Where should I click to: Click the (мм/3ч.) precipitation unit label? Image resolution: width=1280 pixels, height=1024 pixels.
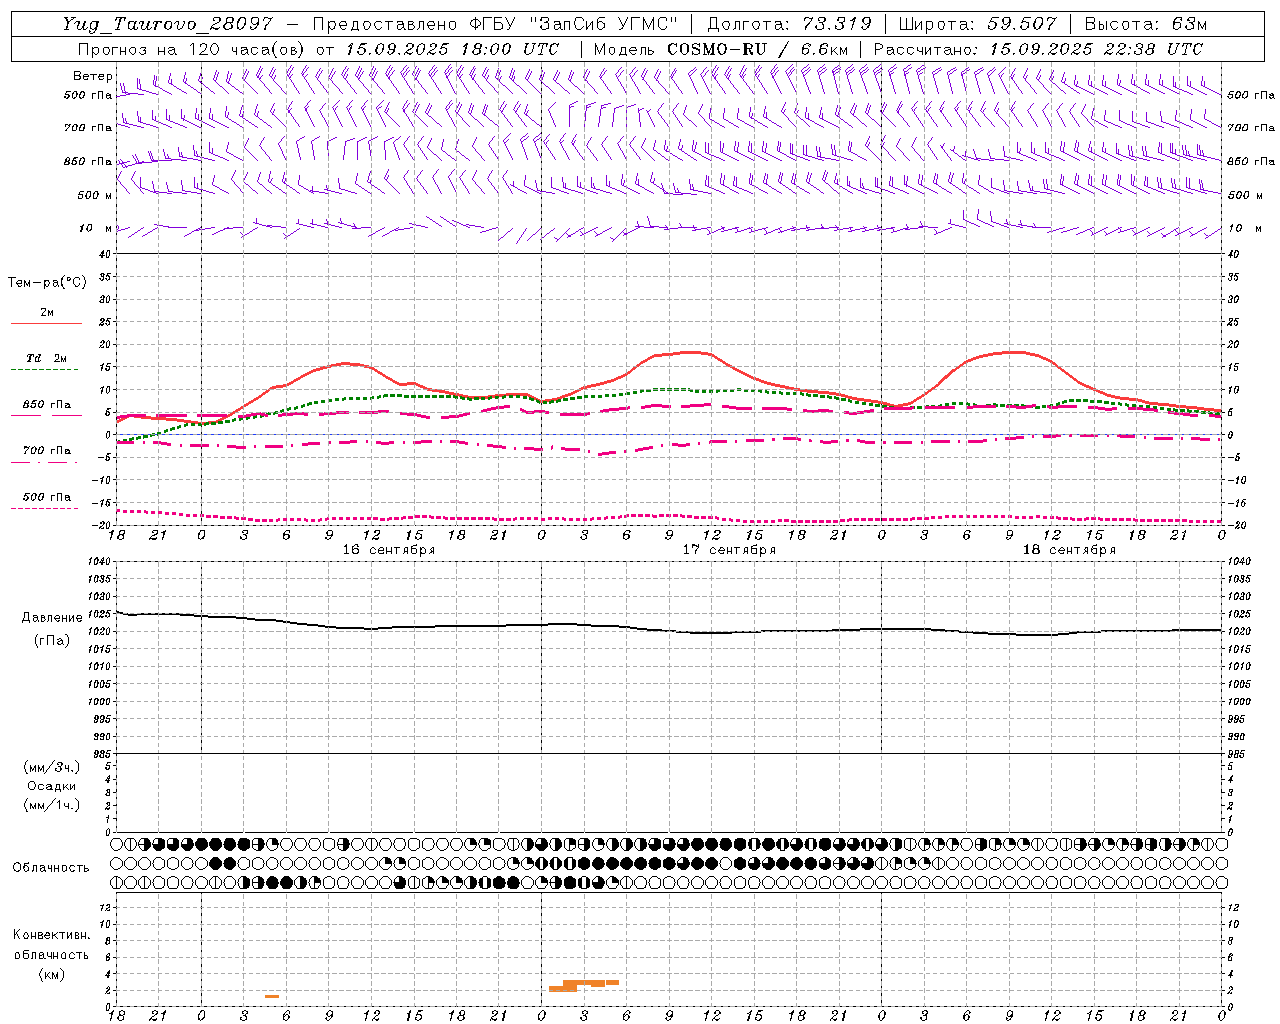pyautogui.click(x=52, y=767)
